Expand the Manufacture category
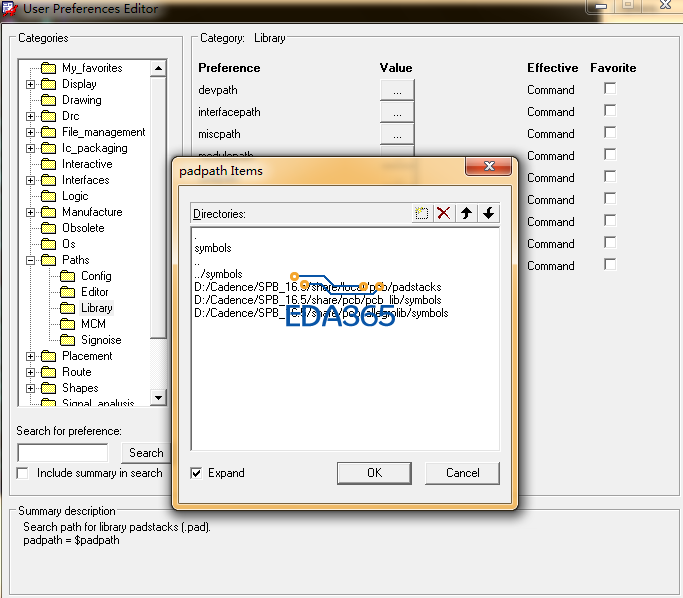Image resolution: width=683 pixels, height=598 pixels. point(30,213)
